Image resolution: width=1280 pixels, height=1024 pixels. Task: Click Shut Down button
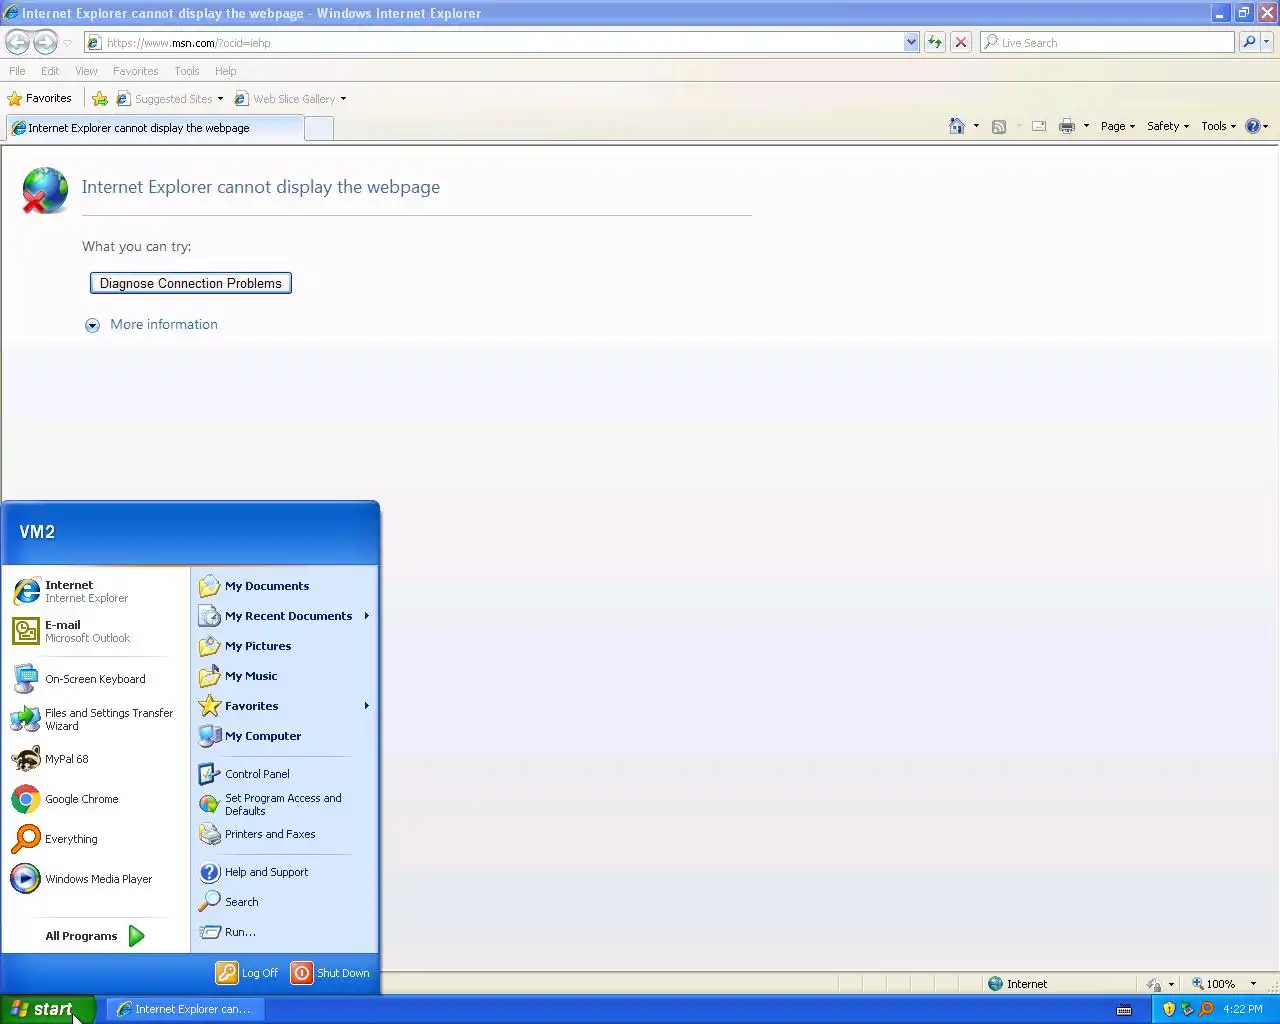[x=330, y=973]
